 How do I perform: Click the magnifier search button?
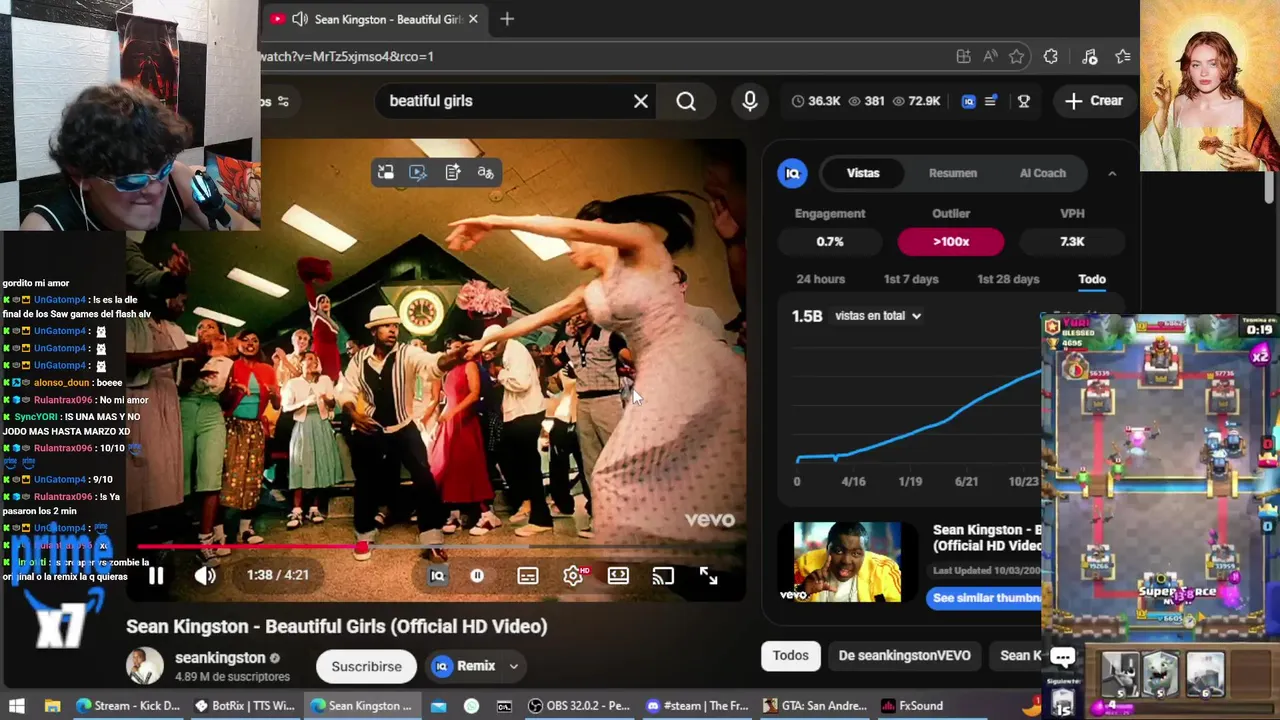(x=686, y=101)
